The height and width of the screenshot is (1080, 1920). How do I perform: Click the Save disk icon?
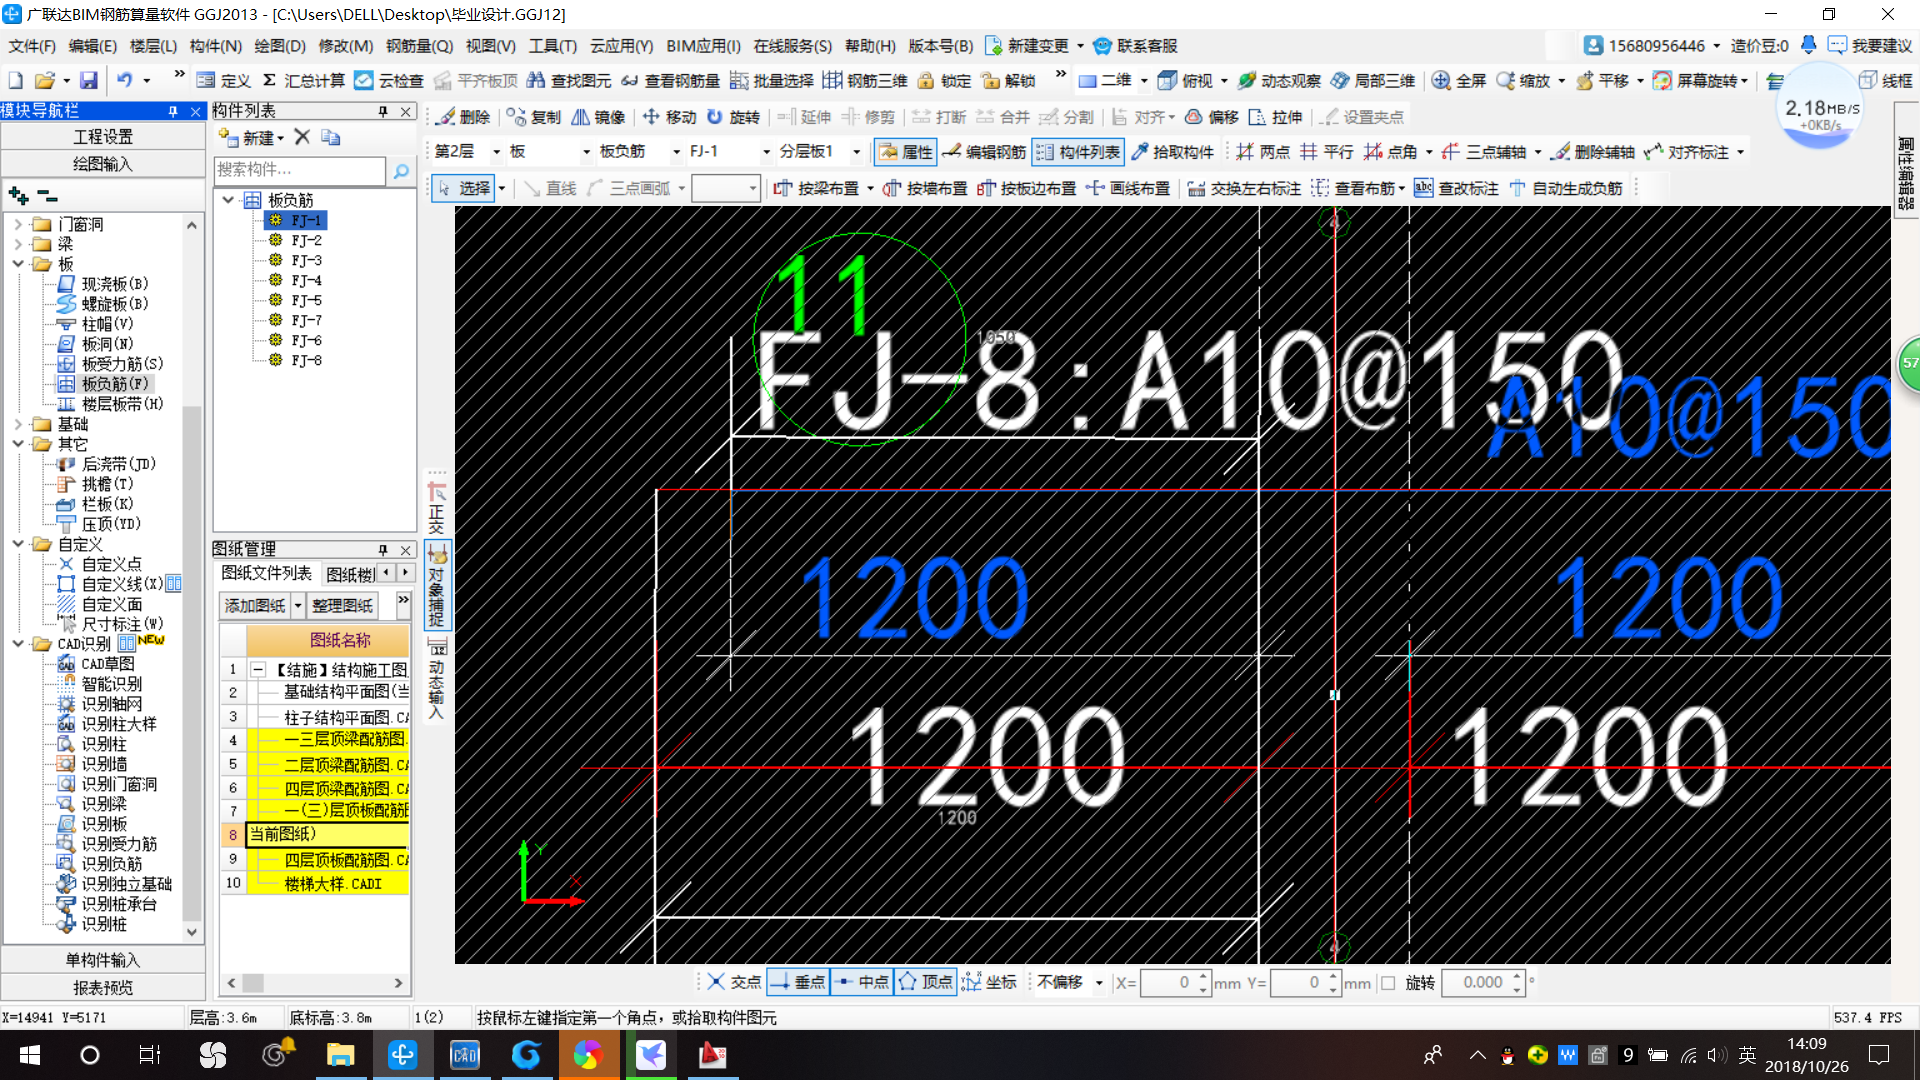tap(89, 81)
